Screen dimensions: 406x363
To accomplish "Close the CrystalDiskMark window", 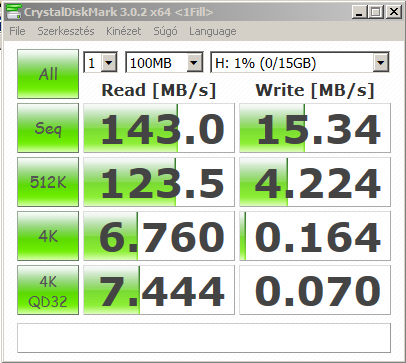I will coord(393,12).
